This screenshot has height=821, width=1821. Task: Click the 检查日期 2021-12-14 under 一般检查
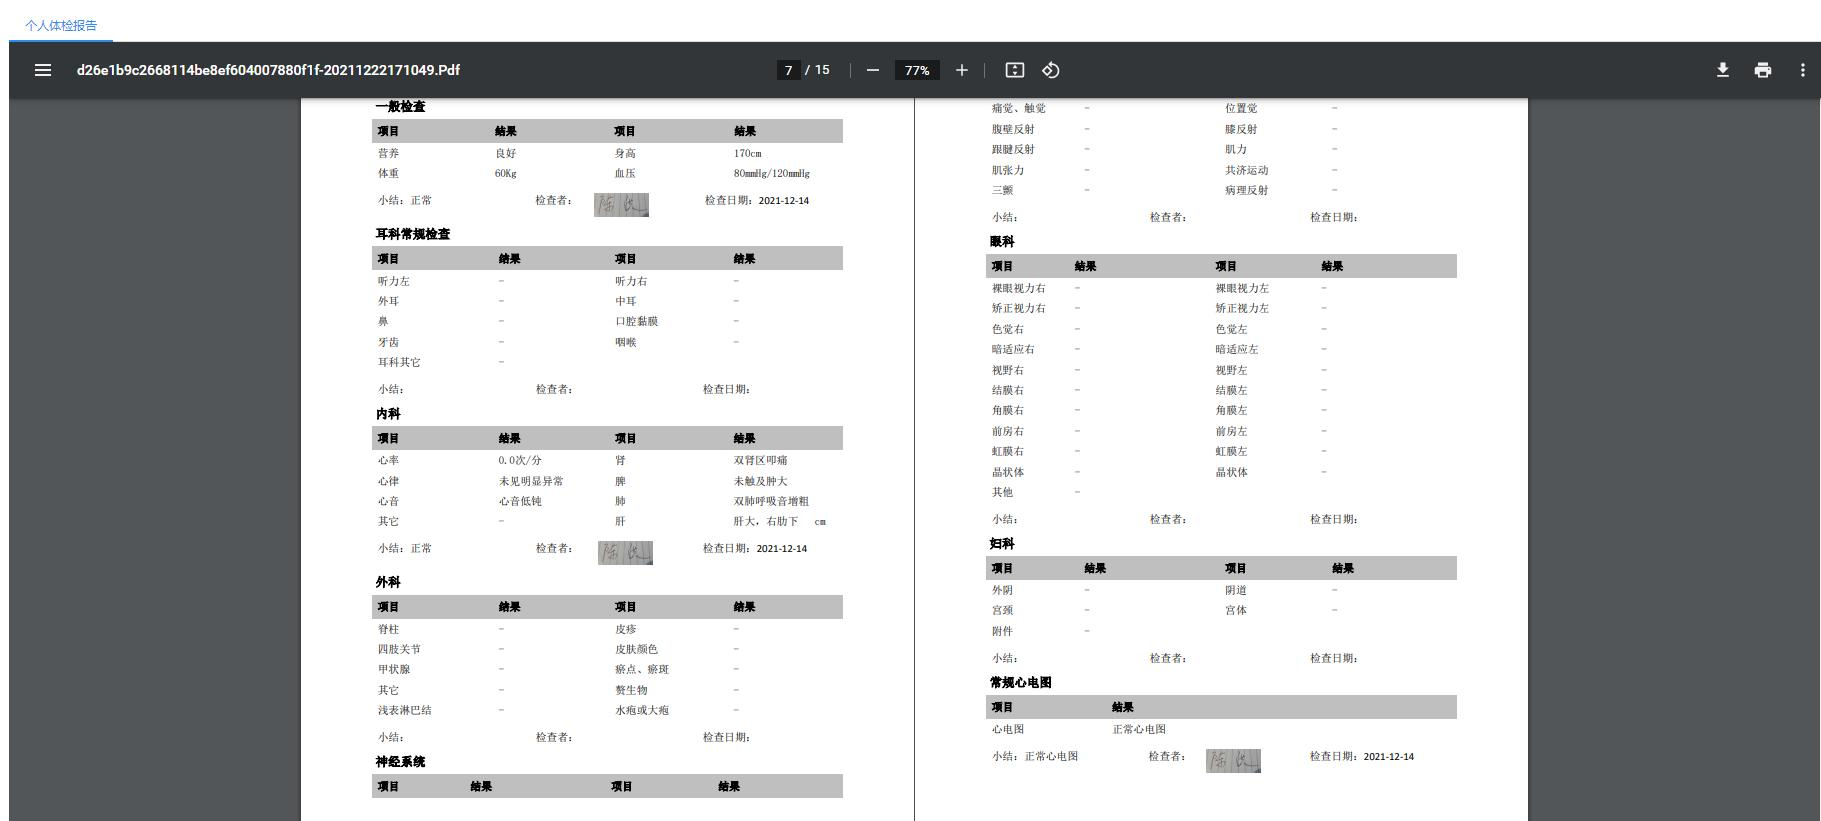tap(757, 200)
